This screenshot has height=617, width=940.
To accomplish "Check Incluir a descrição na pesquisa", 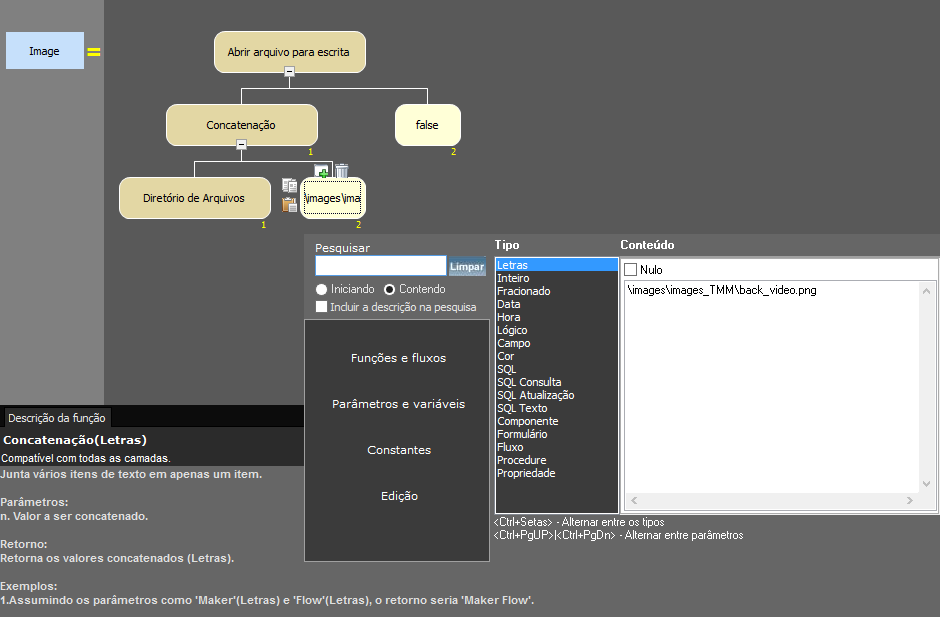I will pyautogui.click(x=322, y=307).
